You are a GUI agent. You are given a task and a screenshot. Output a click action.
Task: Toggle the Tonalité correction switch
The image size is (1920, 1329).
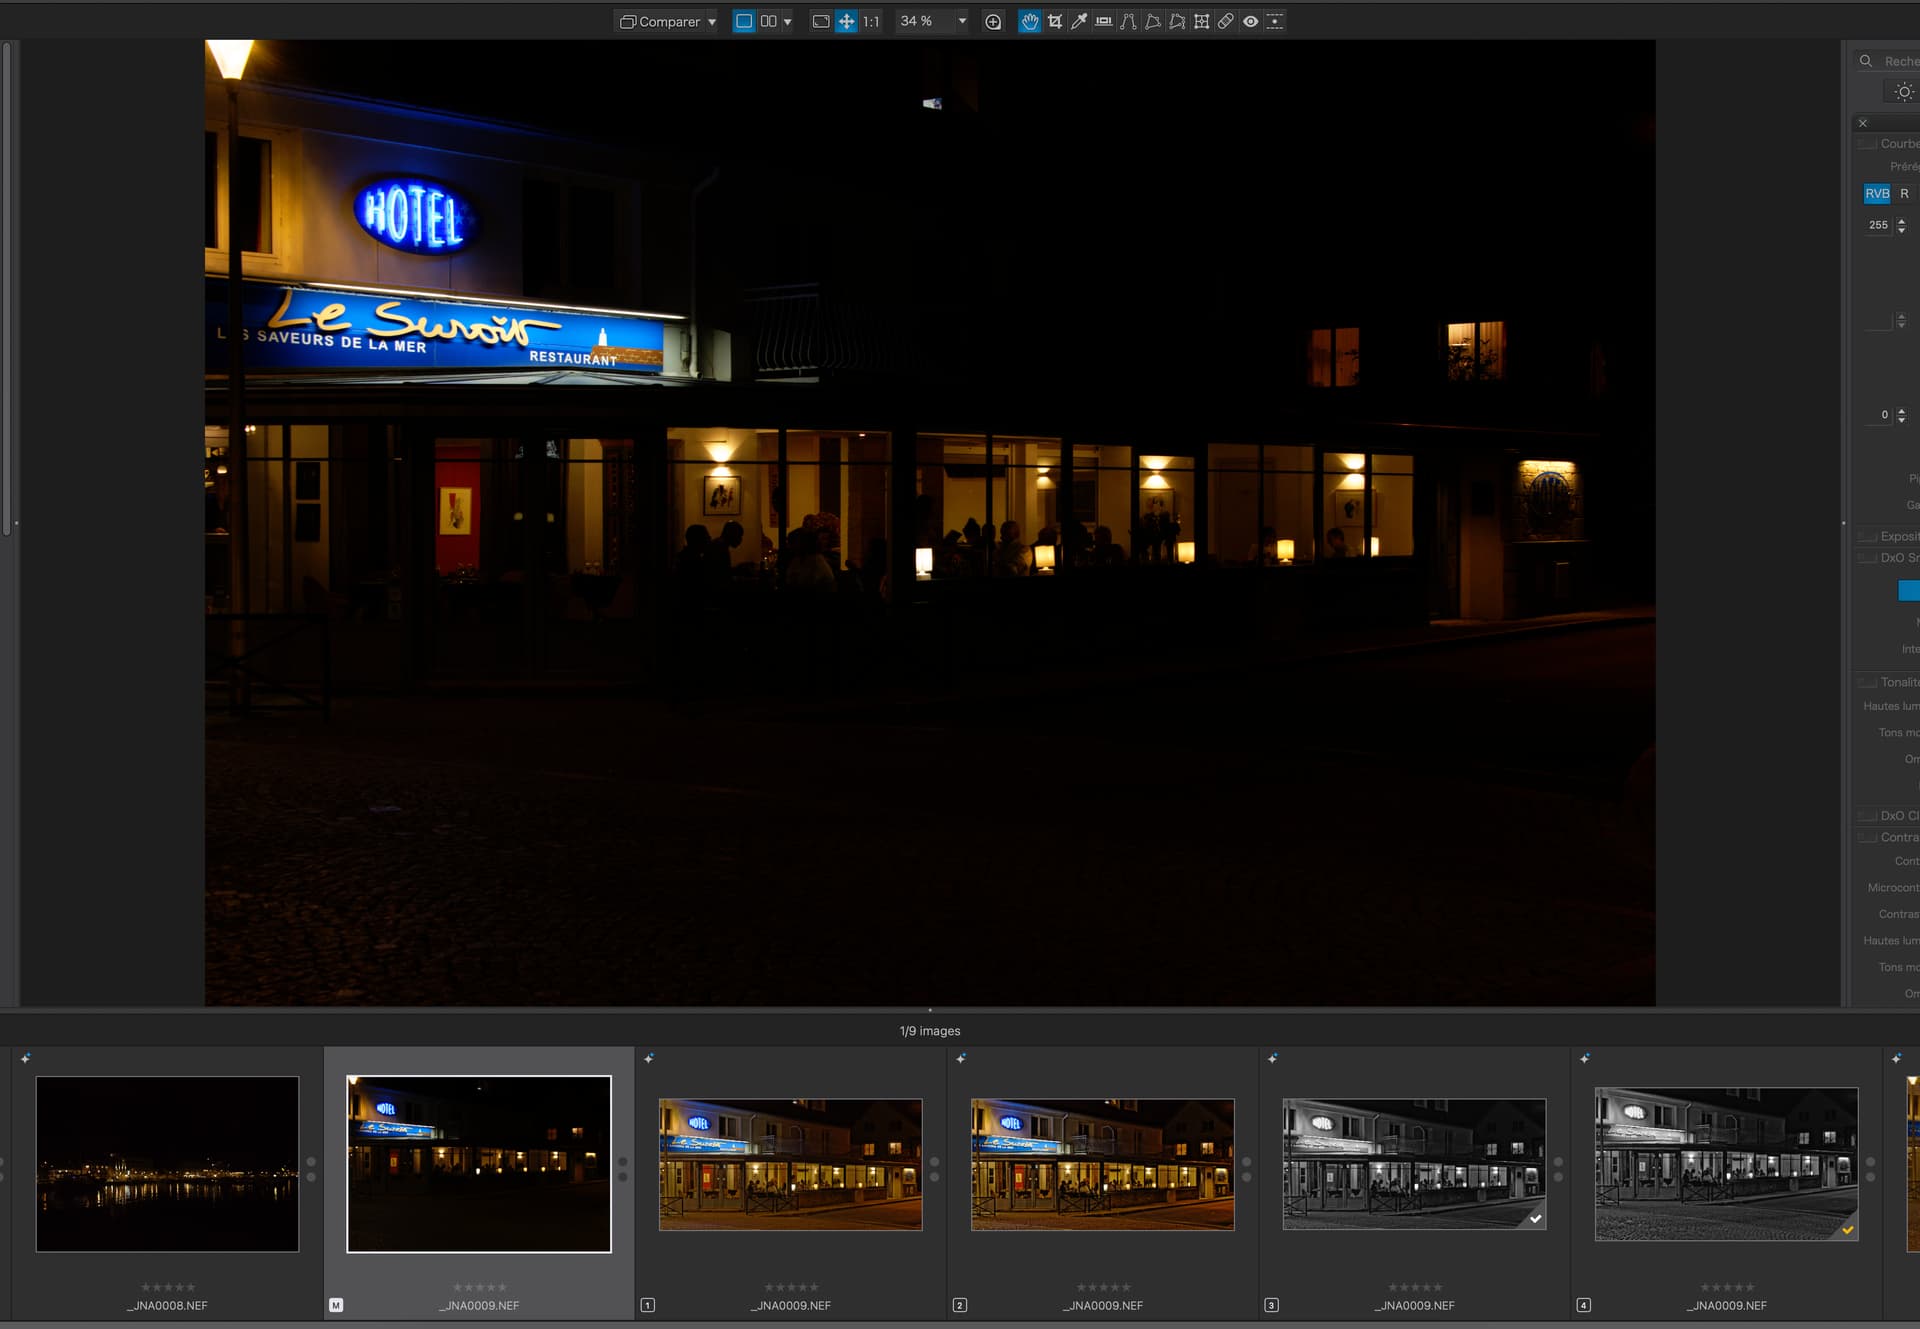1866,683
